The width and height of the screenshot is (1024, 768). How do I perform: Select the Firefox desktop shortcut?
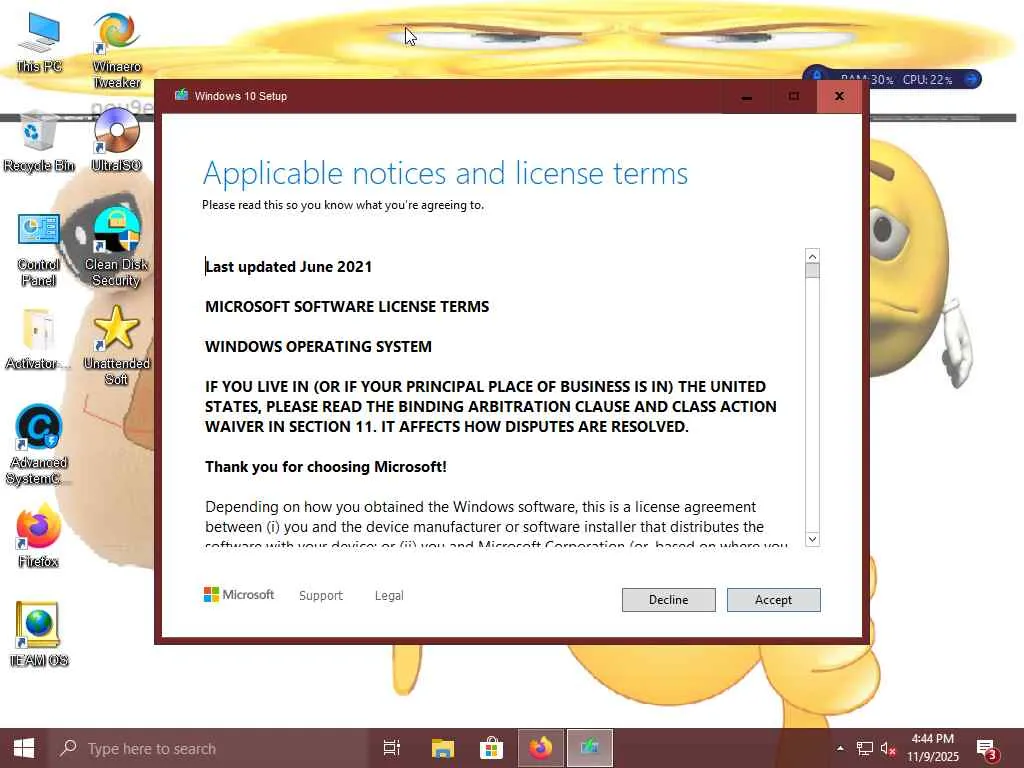click(x=39, y=536)
